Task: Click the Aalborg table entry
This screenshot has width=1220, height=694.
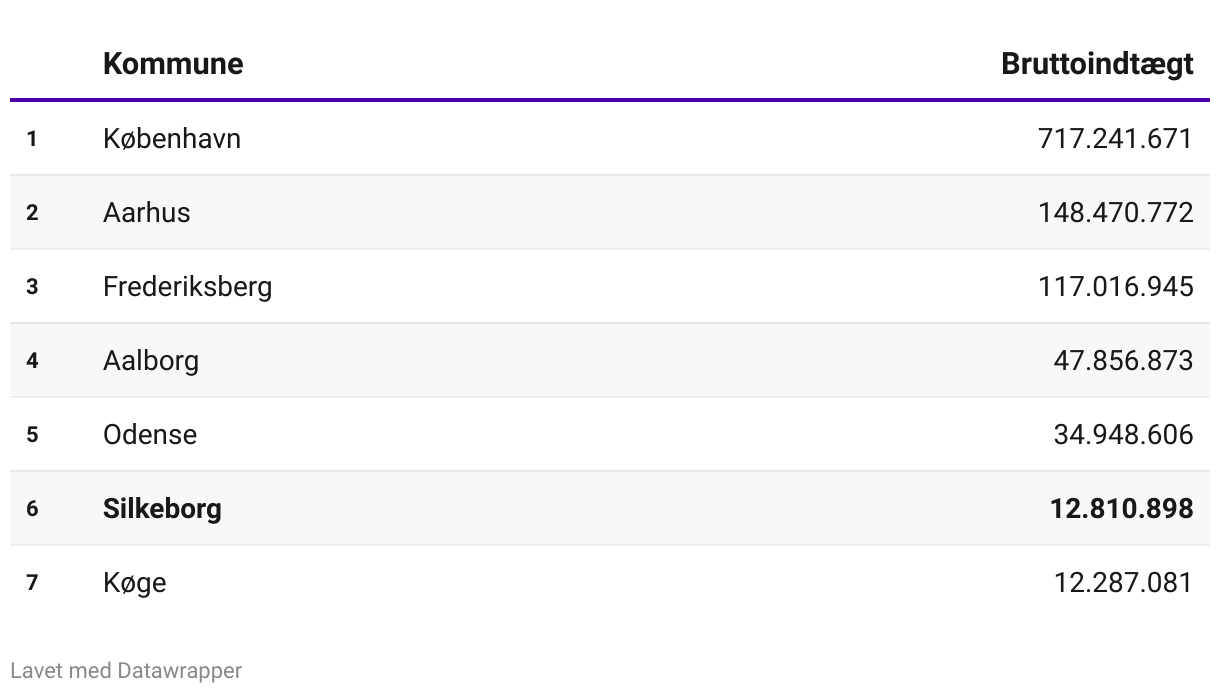Action: point(151,360)
